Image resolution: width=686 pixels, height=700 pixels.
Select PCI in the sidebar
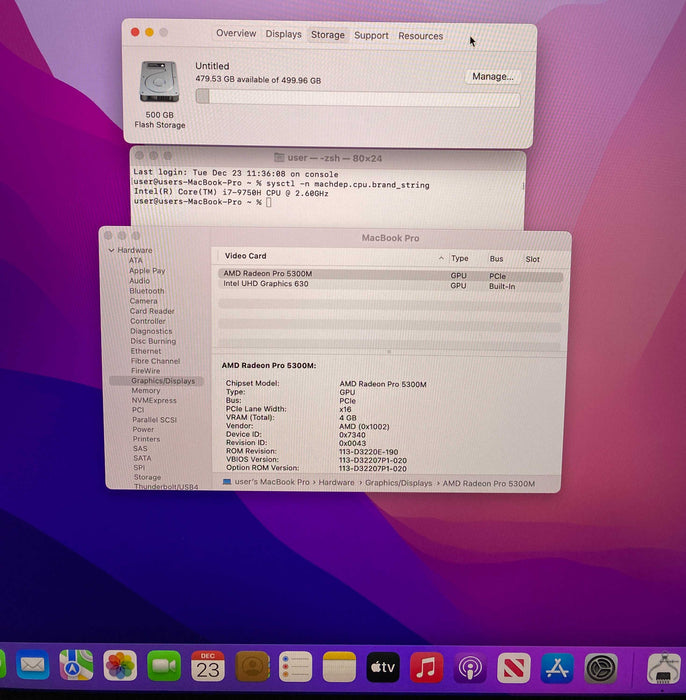point(138,410)
